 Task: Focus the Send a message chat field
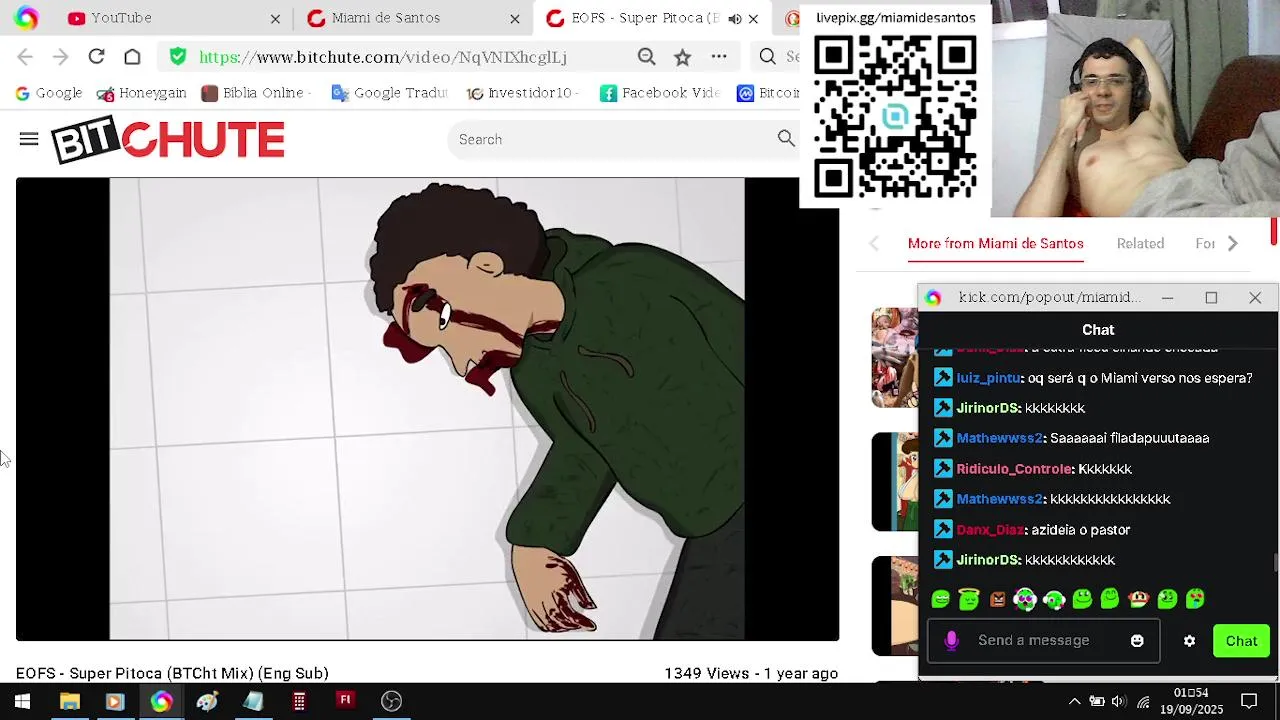point(1043,641)
